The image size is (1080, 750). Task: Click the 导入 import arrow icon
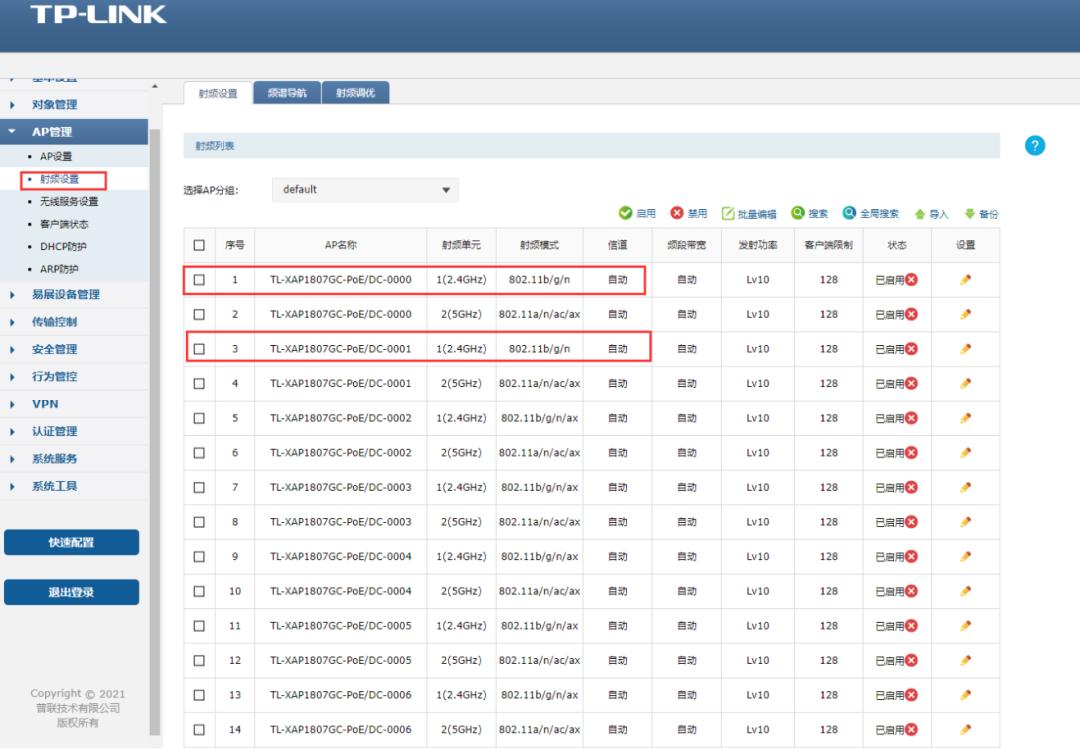tap(920, 214)
